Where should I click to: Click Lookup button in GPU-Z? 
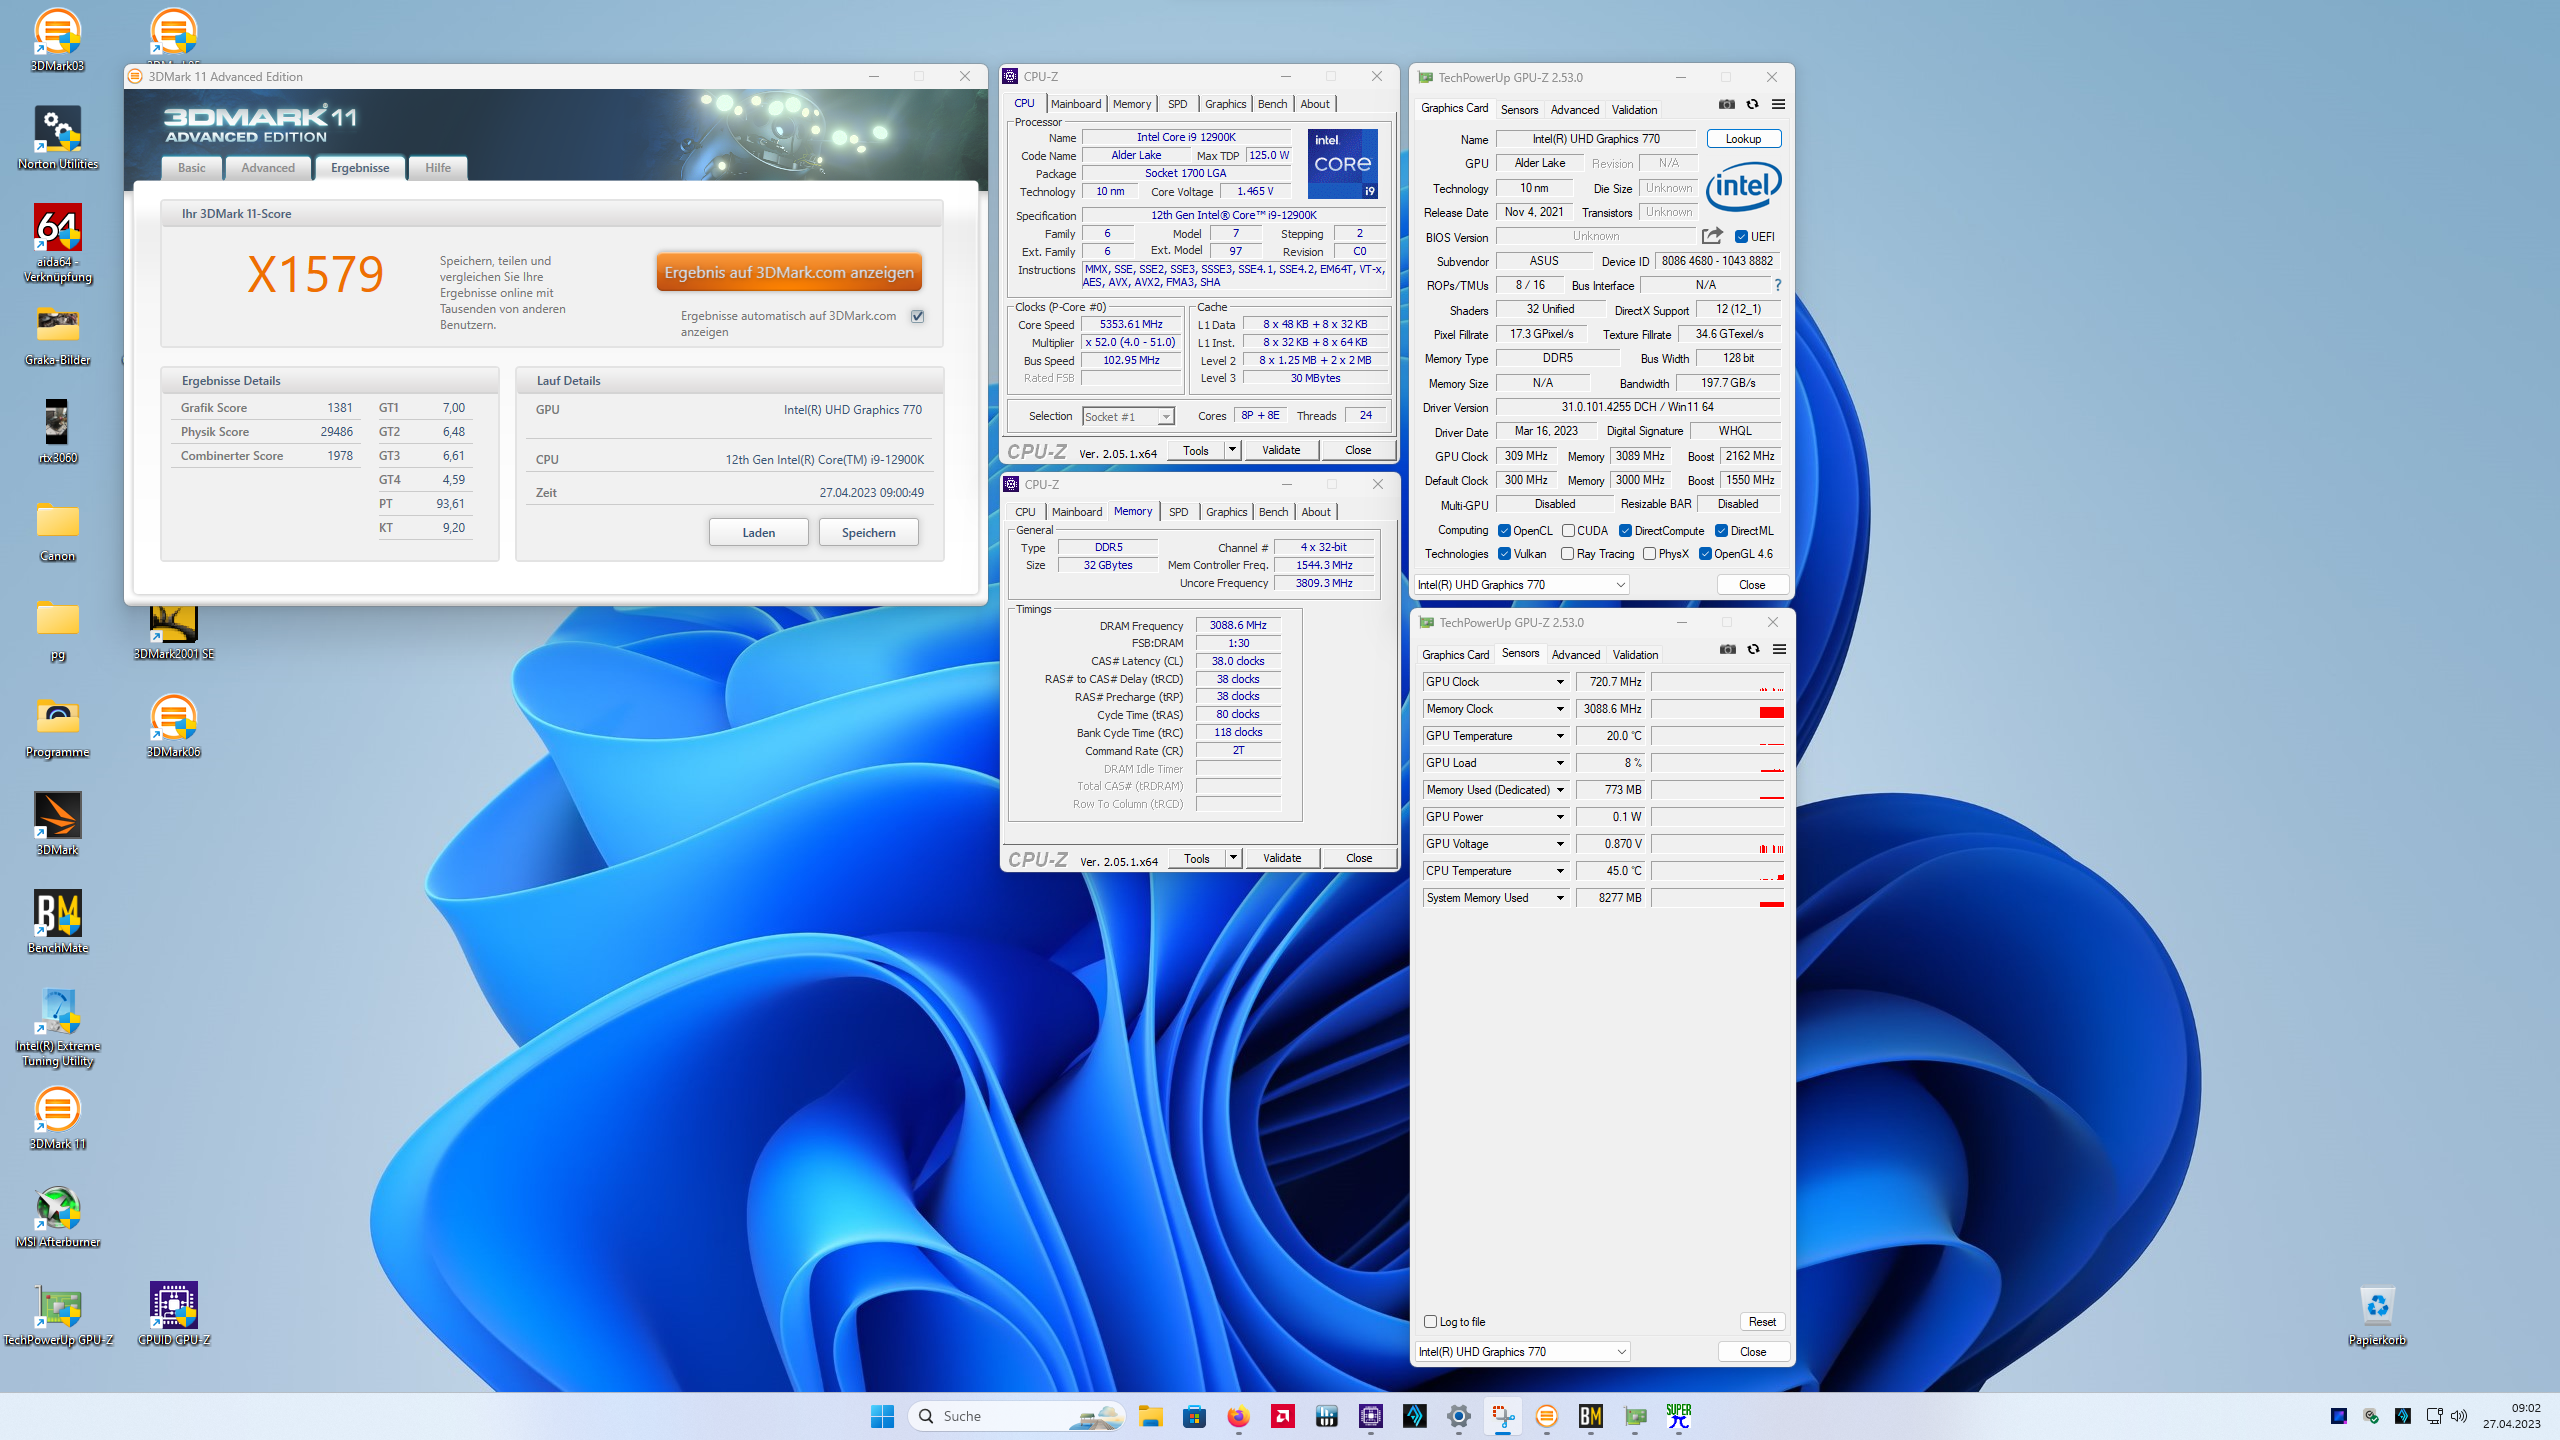[1743, 139]
